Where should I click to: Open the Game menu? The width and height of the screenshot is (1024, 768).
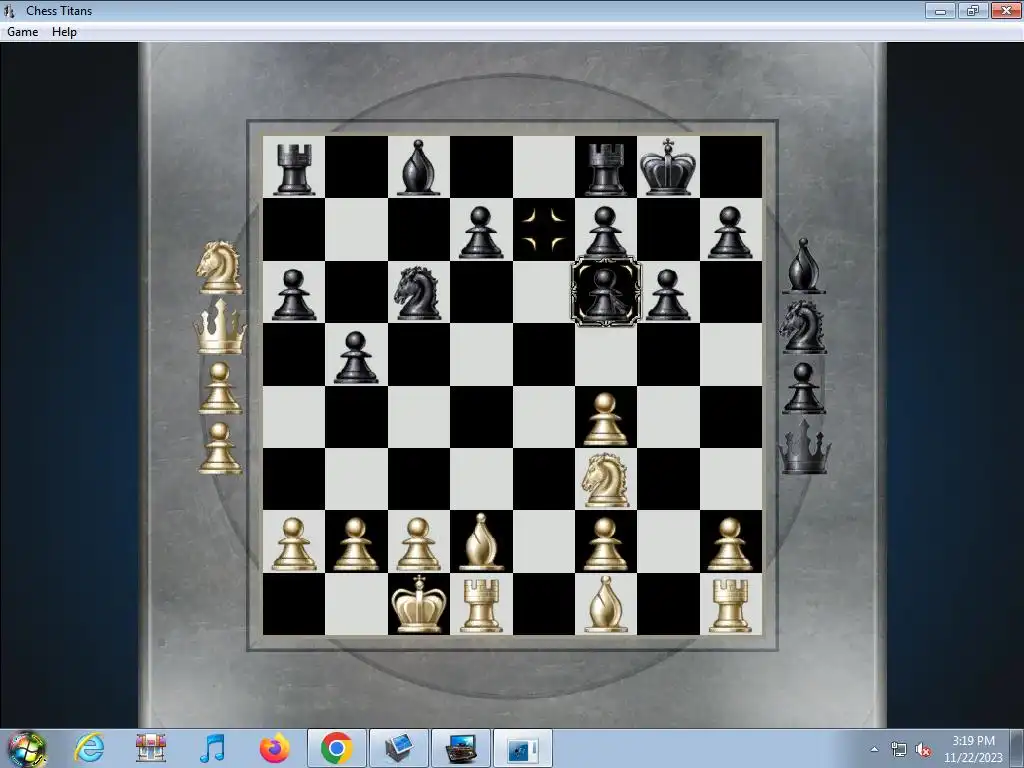(x=22, y=31)
